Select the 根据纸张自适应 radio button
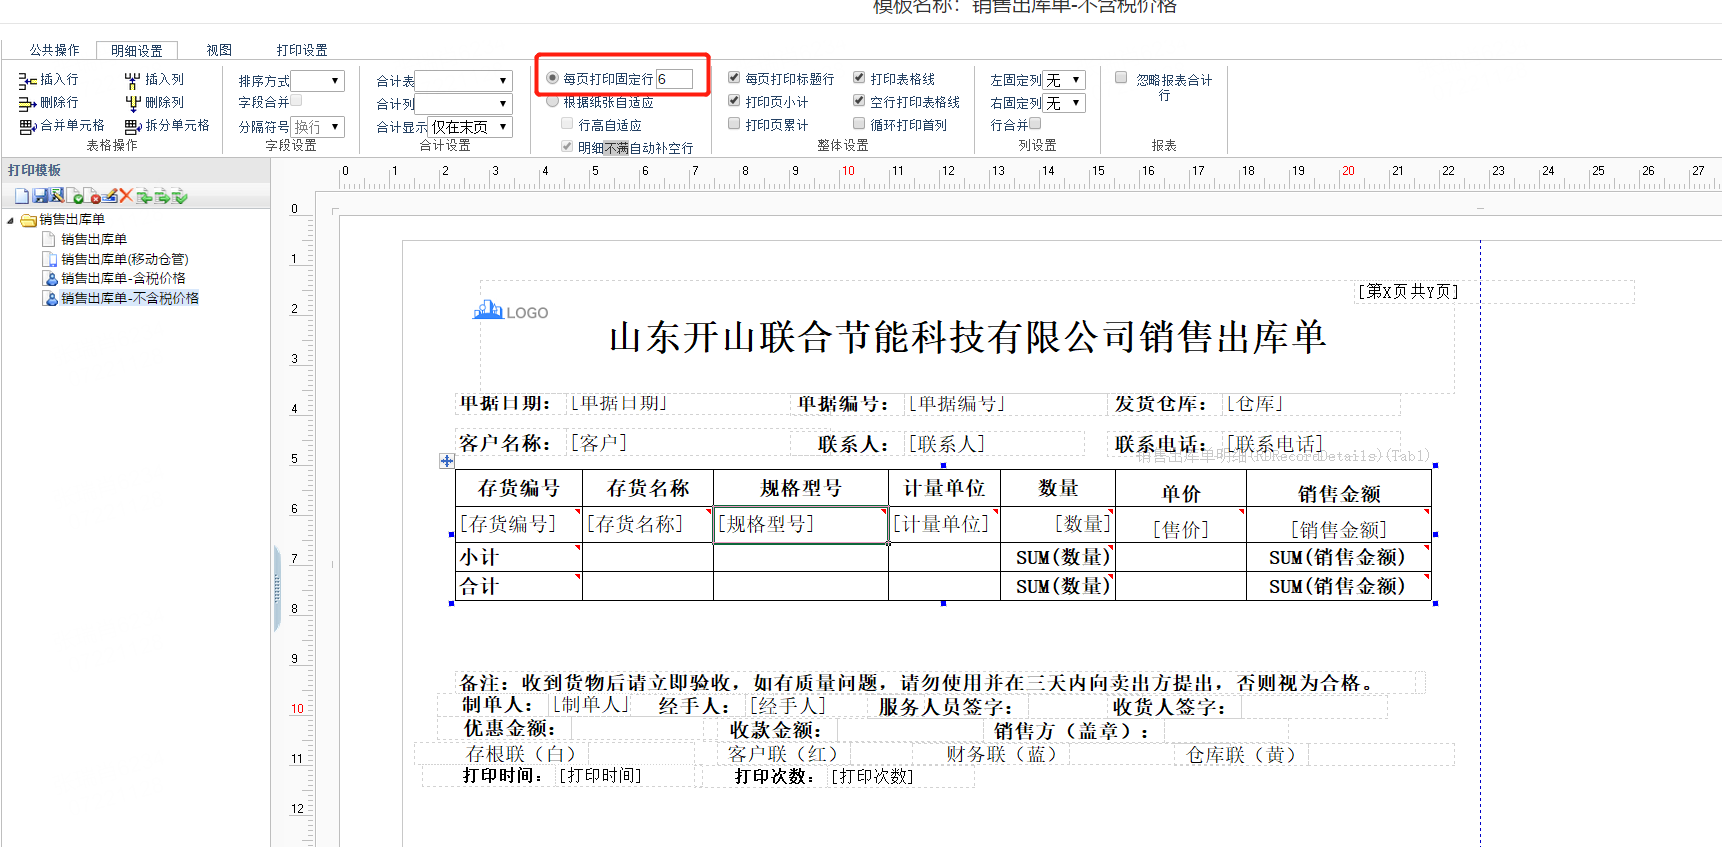The width and height of the screenshot is (1722, 847). tap(552, 101)
